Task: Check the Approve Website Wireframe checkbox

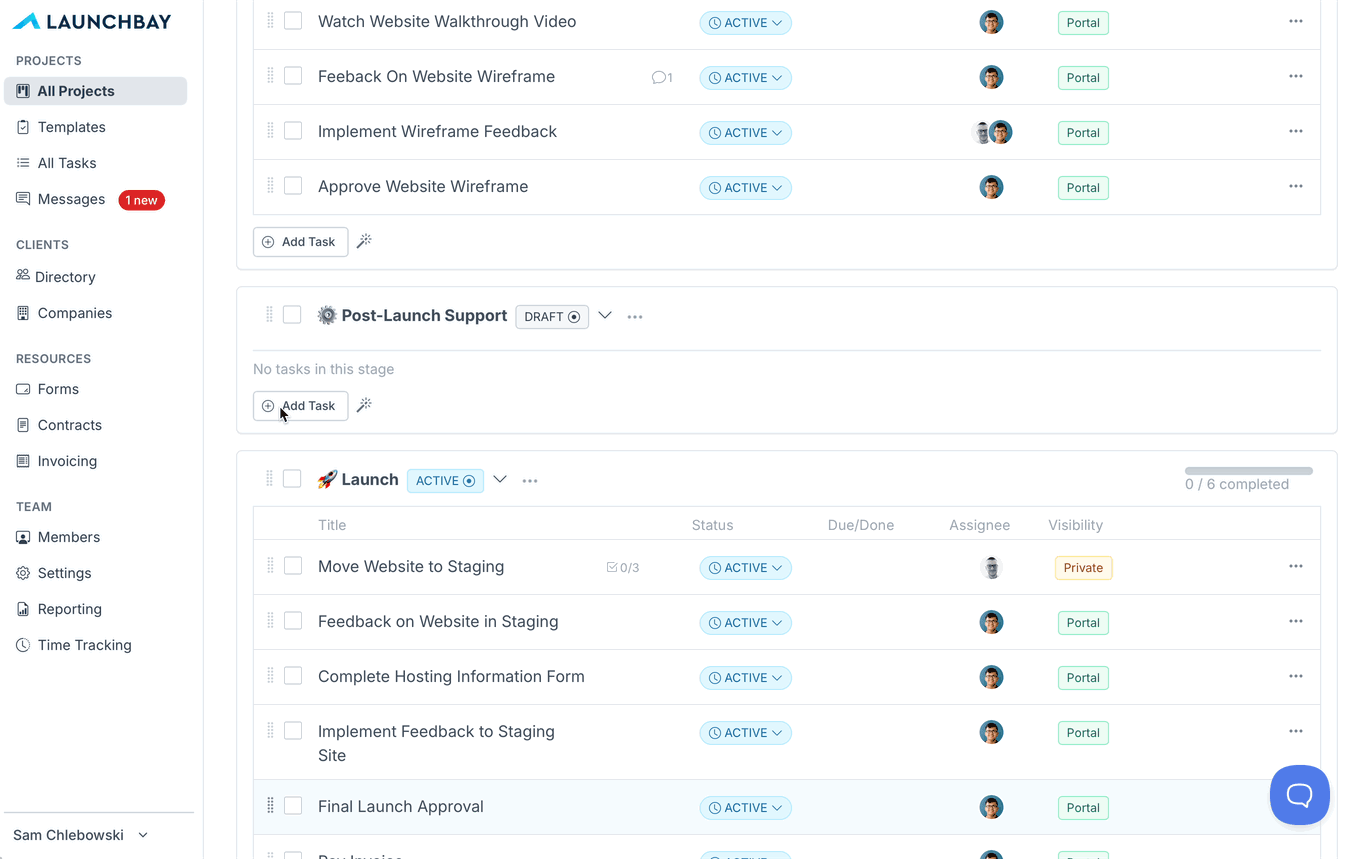Action: click(293, 186)
